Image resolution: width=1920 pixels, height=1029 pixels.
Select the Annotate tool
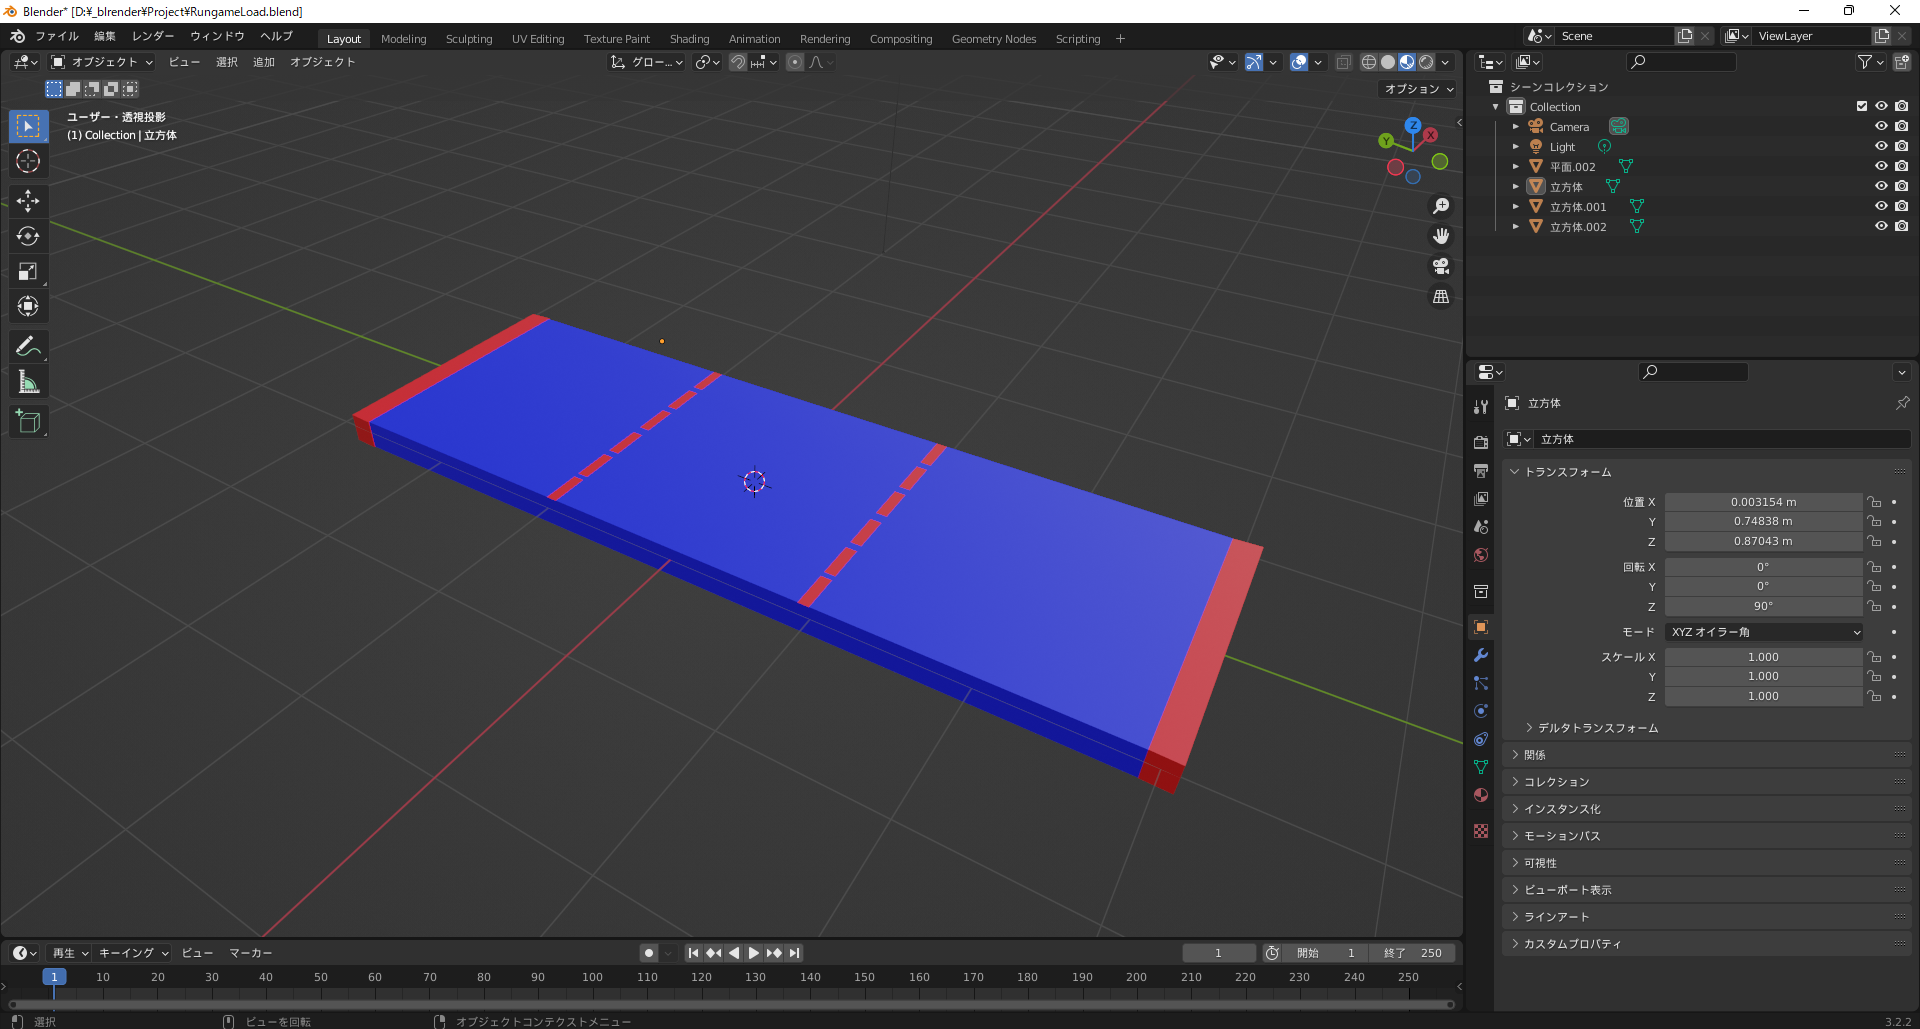[28, 347]
